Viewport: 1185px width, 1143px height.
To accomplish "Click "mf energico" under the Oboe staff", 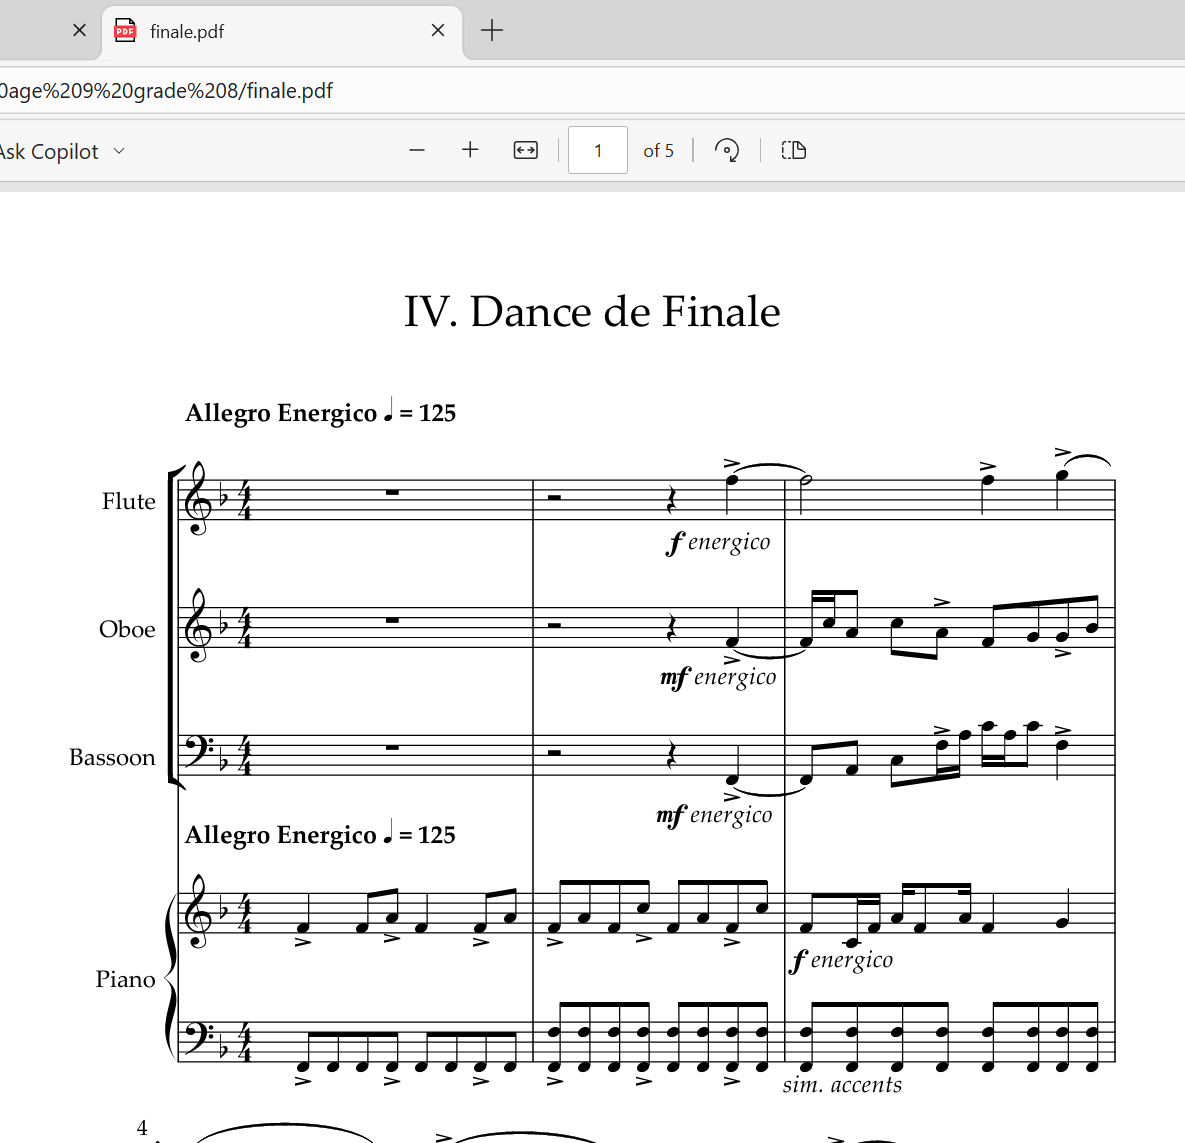I will click(718, 677).
